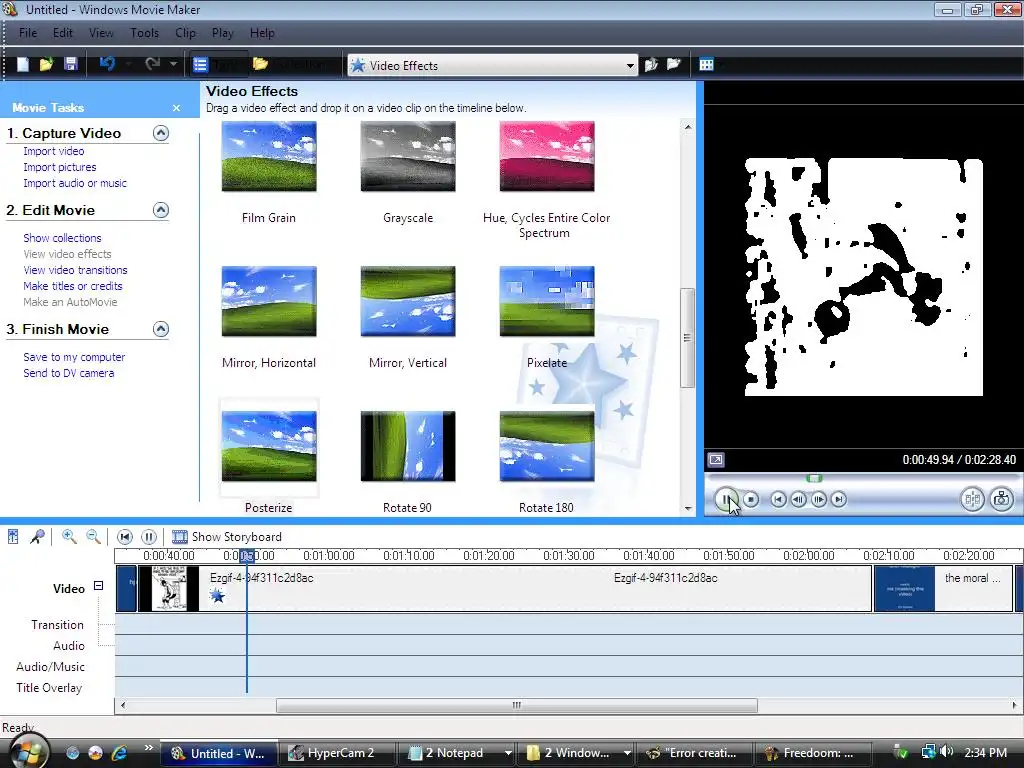
Task: Click the monitor Back button
Action: 778,500
